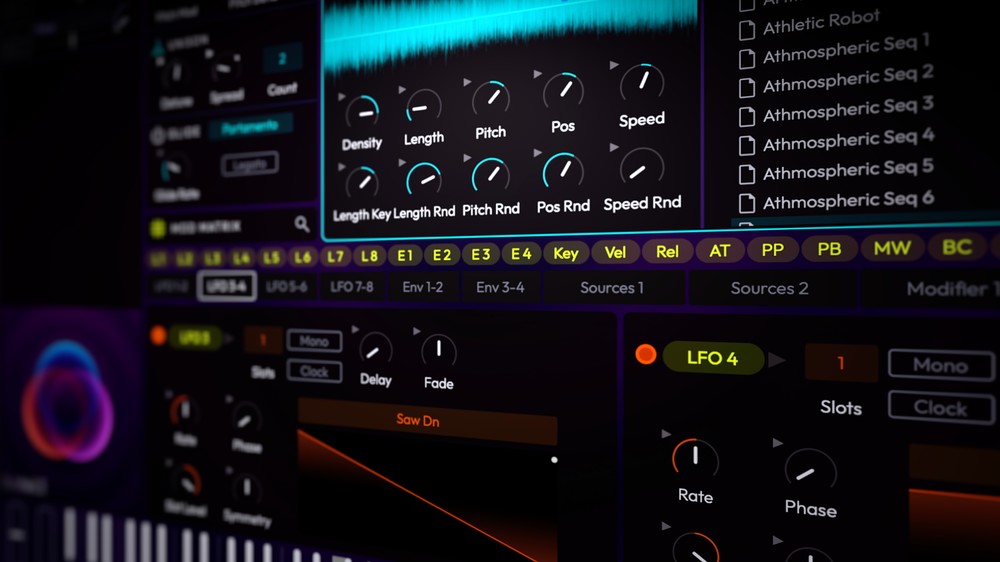Expand the arrow next to LFO 4 label
The width and height of the screenshot is (1000, 562).
coord(777,359)
